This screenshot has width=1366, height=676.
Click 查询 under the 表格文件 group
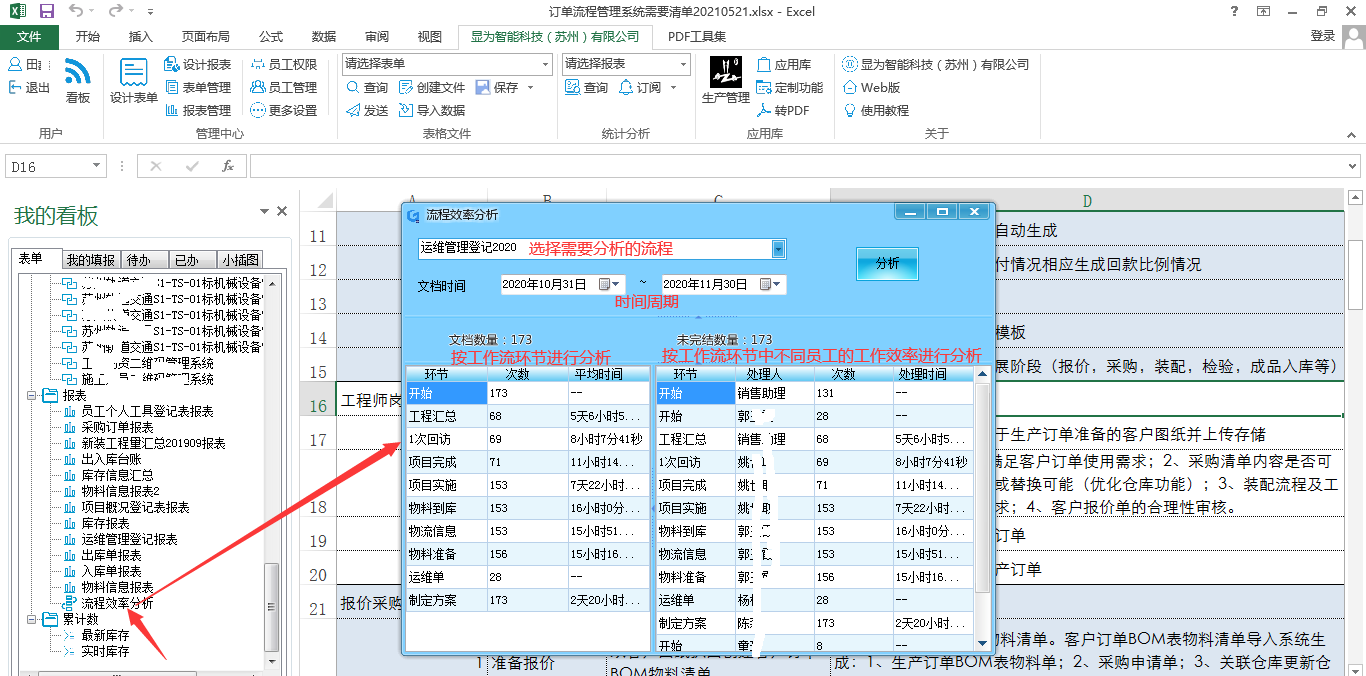click(367, 87)
